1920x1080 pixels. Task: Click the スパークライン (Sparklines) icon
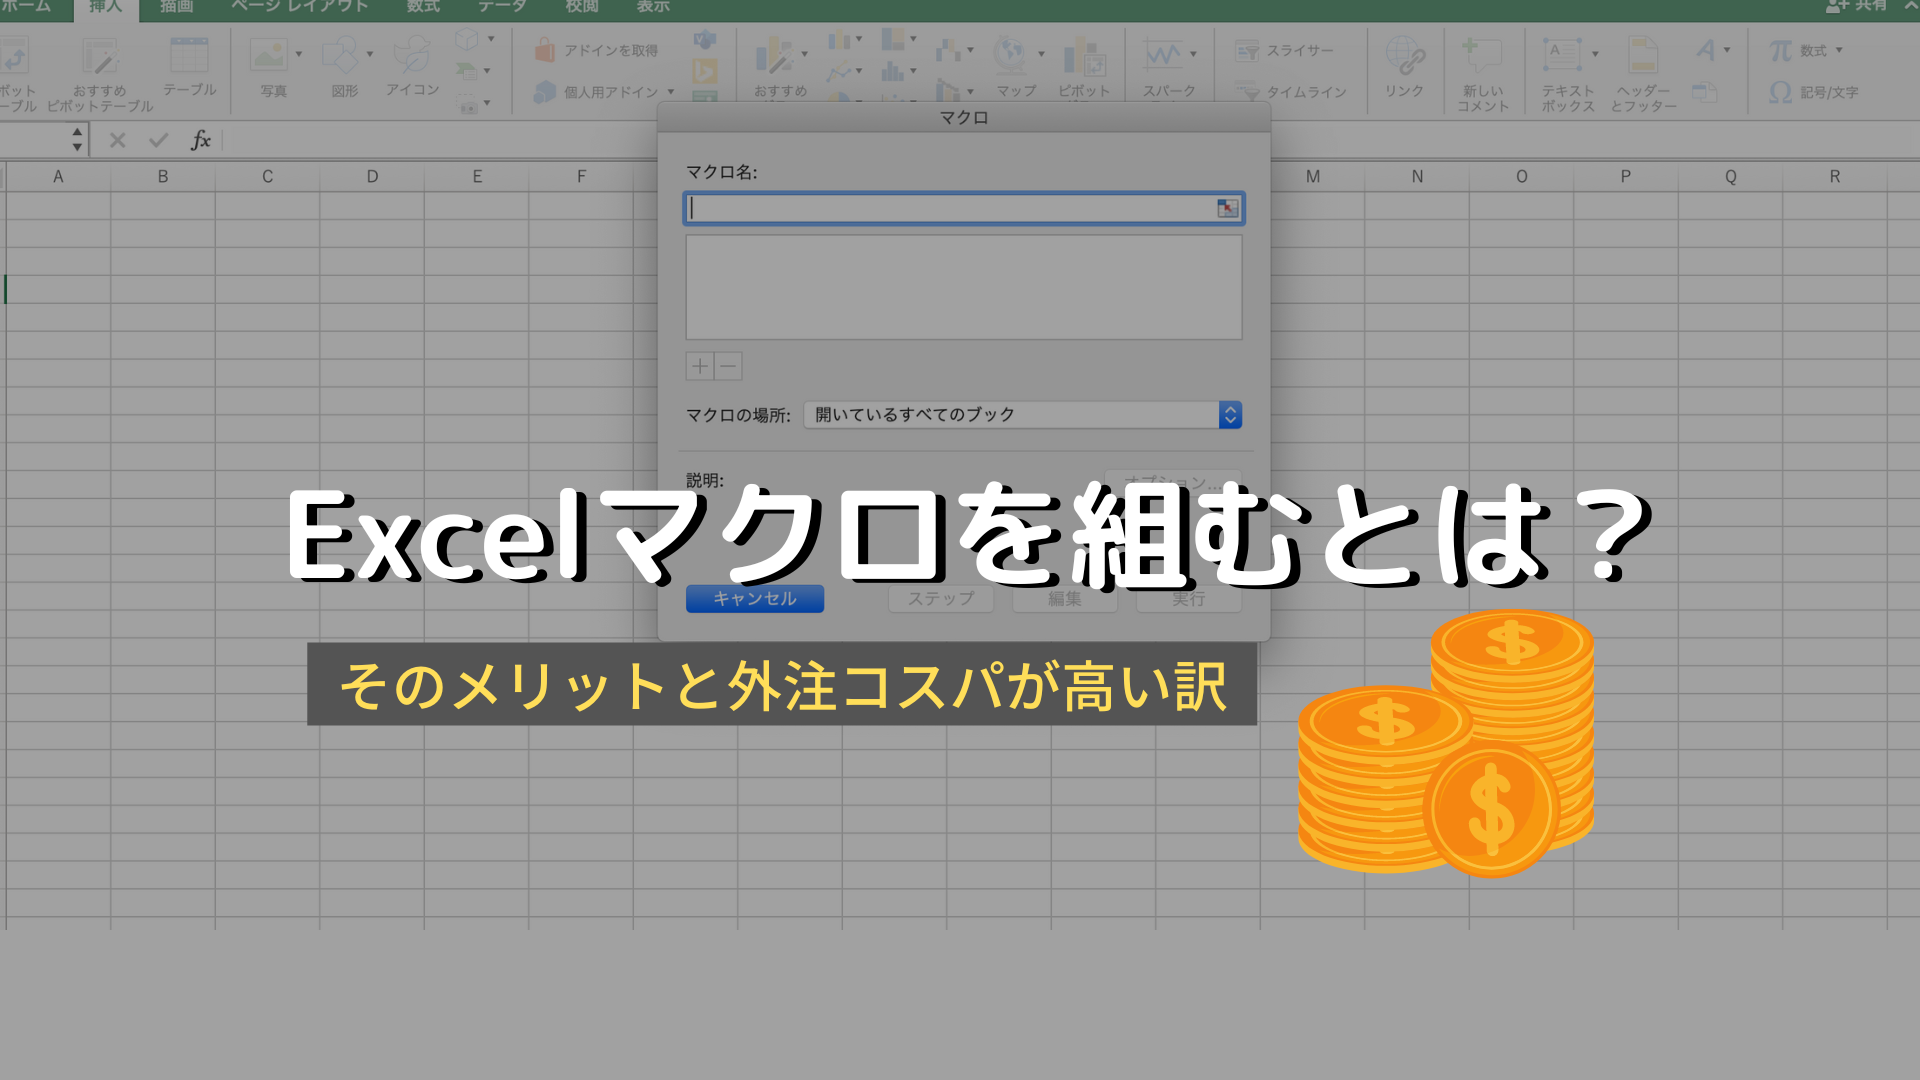(x=1163, y=55)
